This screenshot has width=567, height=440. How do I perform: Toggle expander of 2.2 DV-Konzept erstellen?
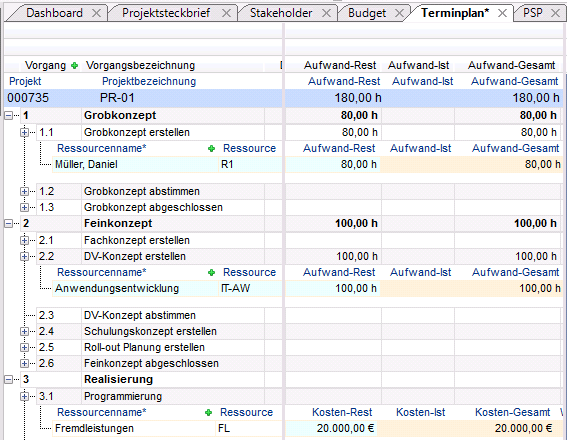pos(24,257)
